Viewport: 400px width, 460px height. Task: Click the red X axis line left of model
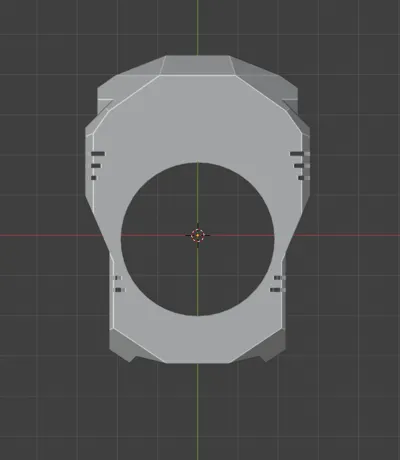[x=50, y=235]
